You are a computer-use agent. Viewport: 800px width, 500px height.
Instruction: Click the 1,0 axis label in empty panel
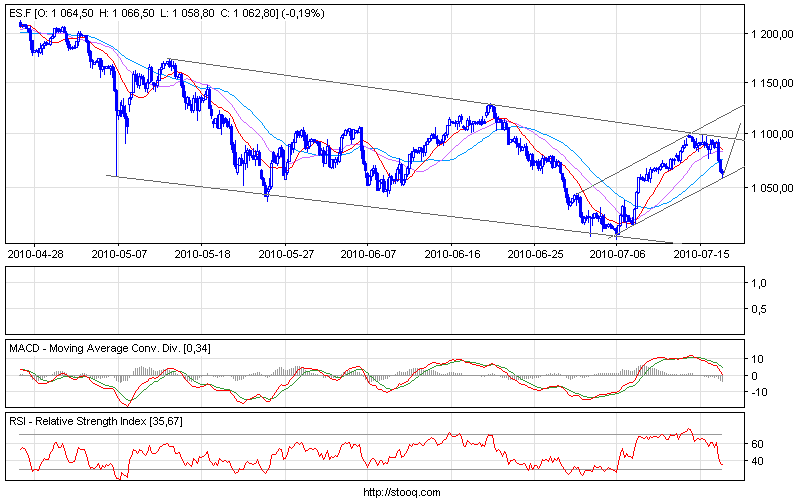(759, 283)
